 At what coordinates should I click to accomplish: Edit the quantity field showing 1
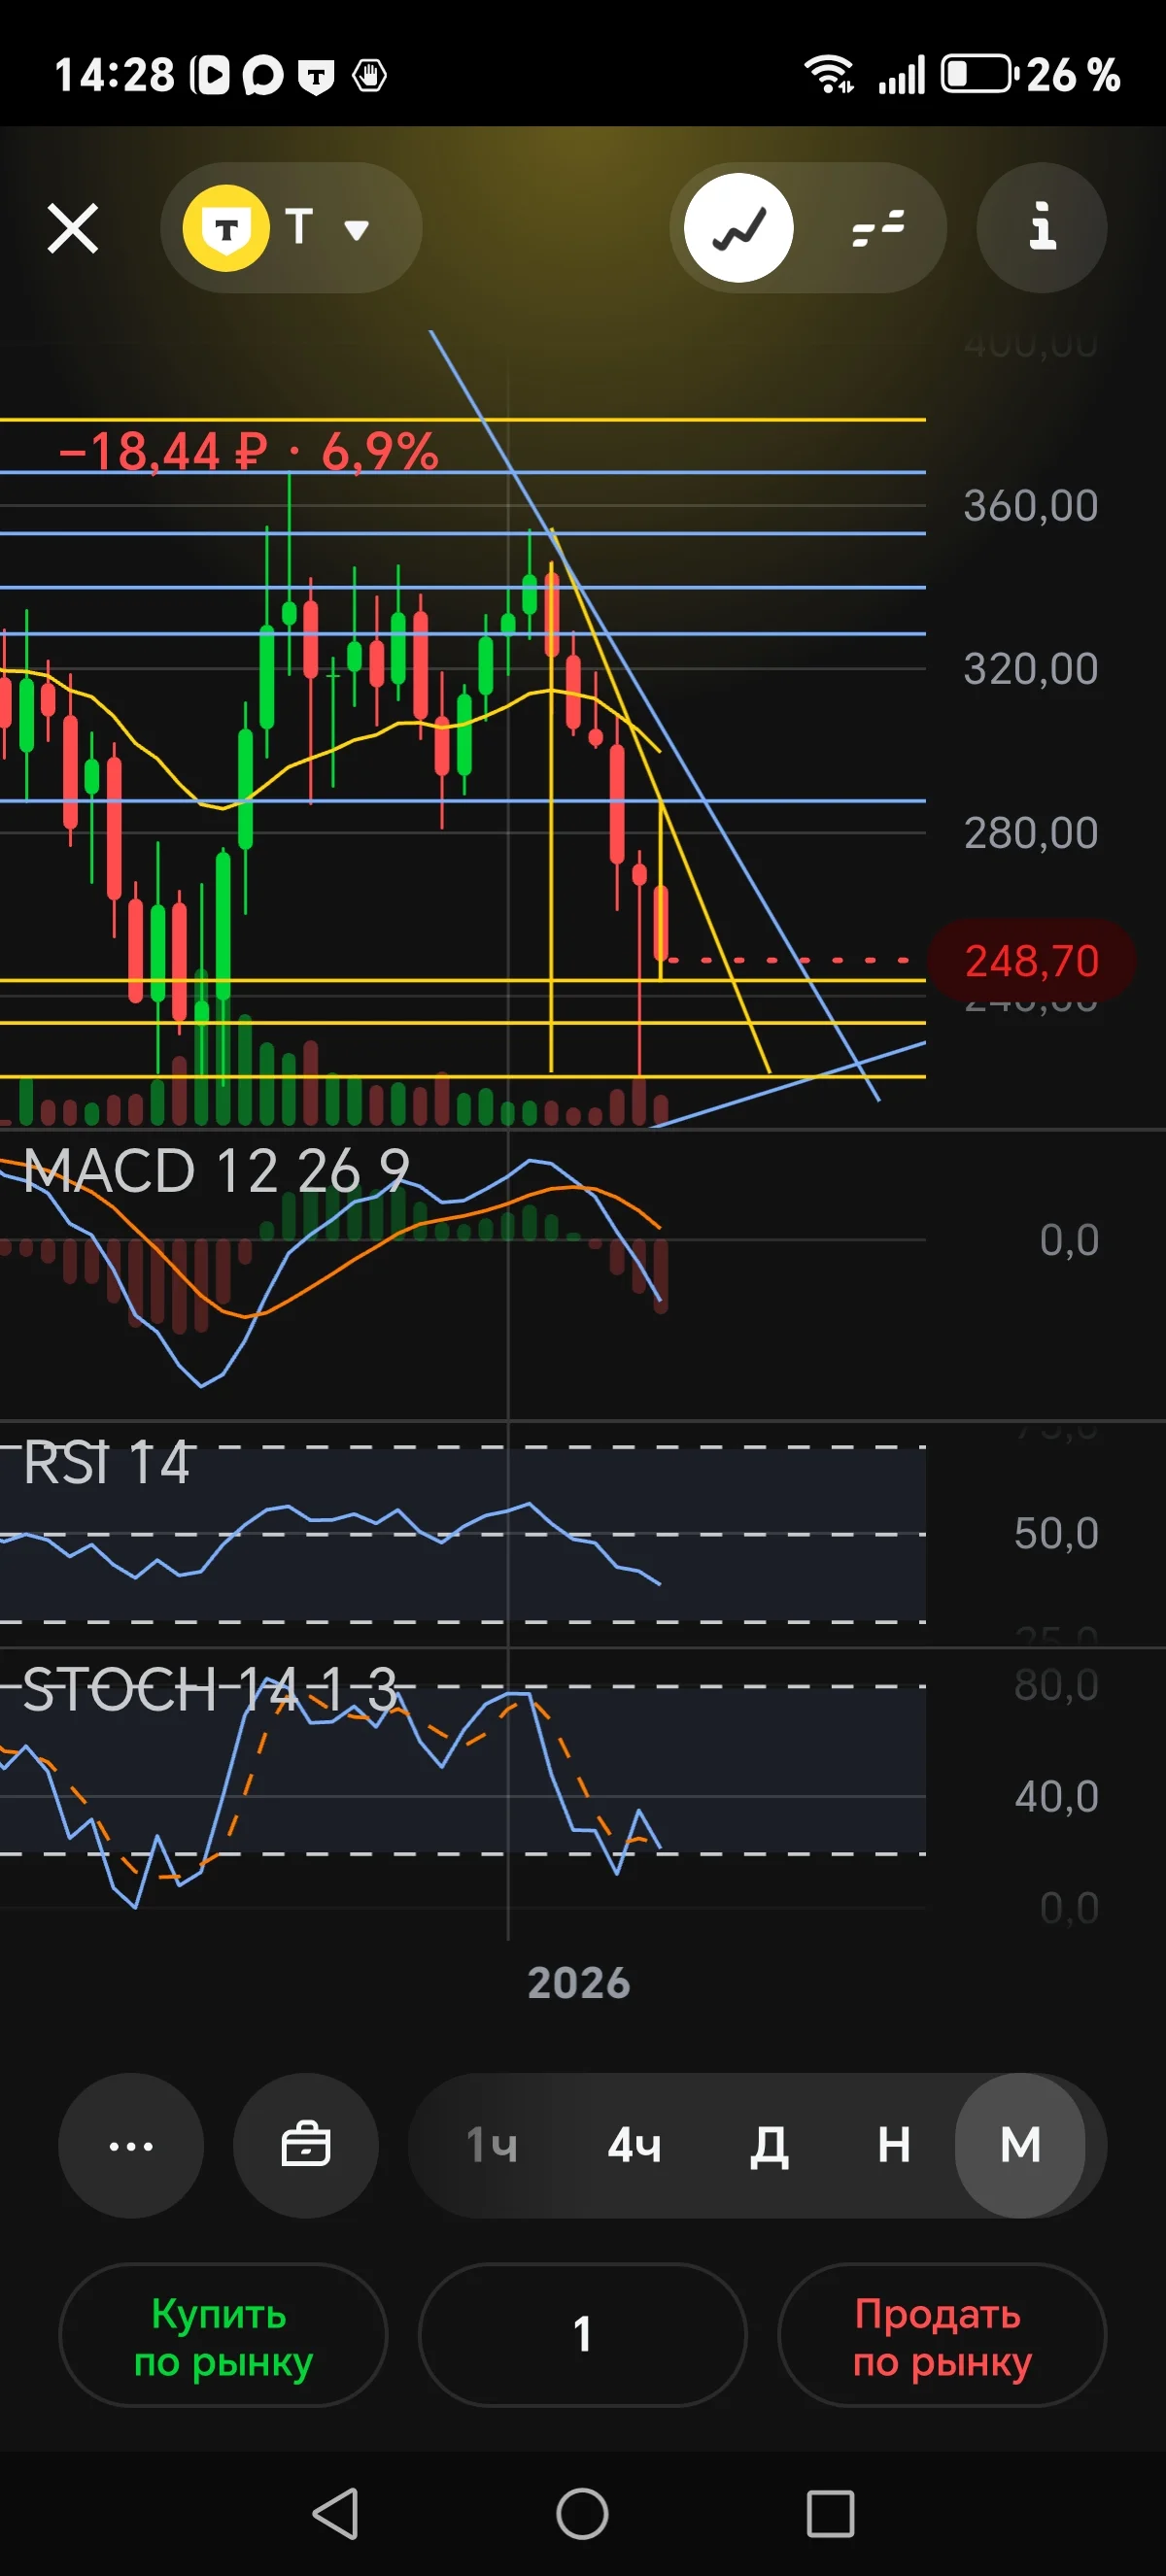[583, 2335]
